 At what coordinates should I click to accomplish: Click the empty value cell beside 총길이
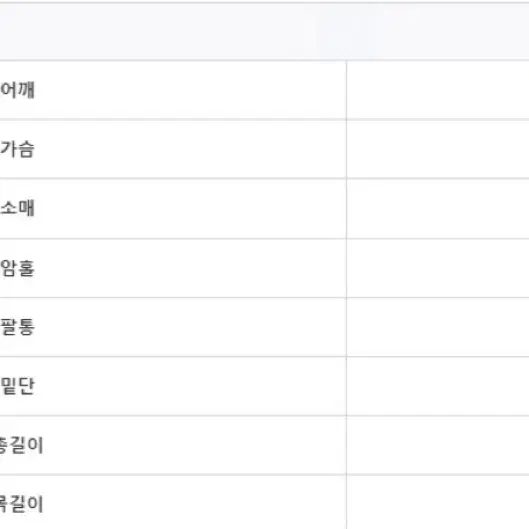click(x=438, y=445)
